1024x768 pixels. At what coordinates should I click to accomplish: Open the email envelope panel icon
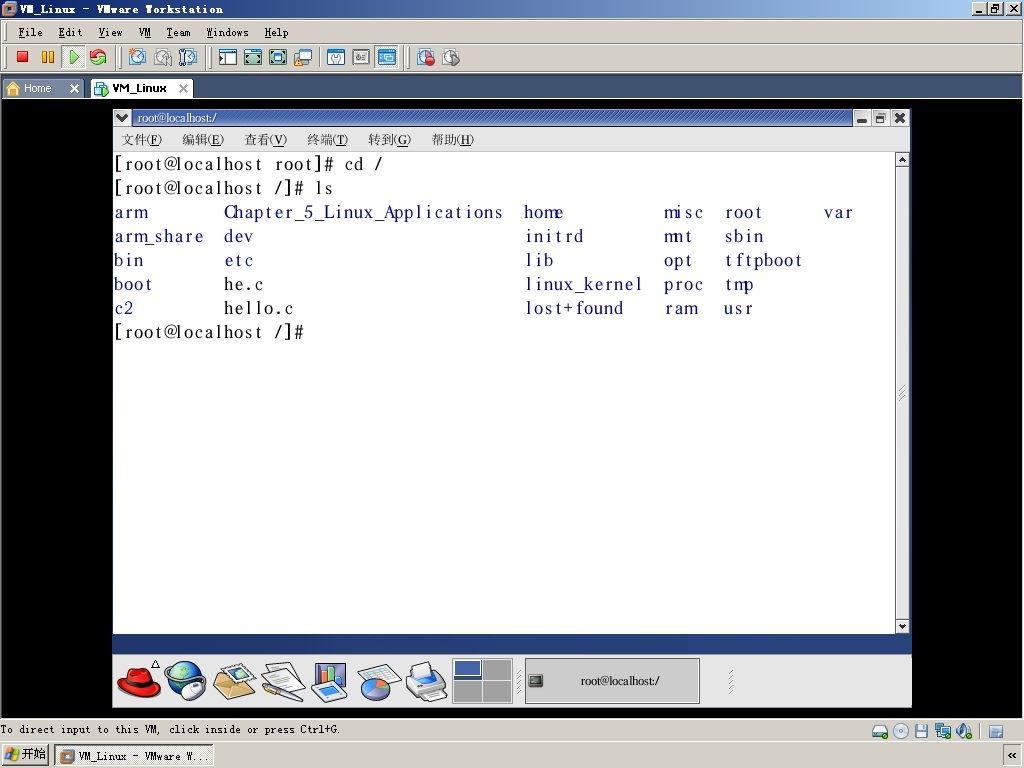click(x=234, y=681)
